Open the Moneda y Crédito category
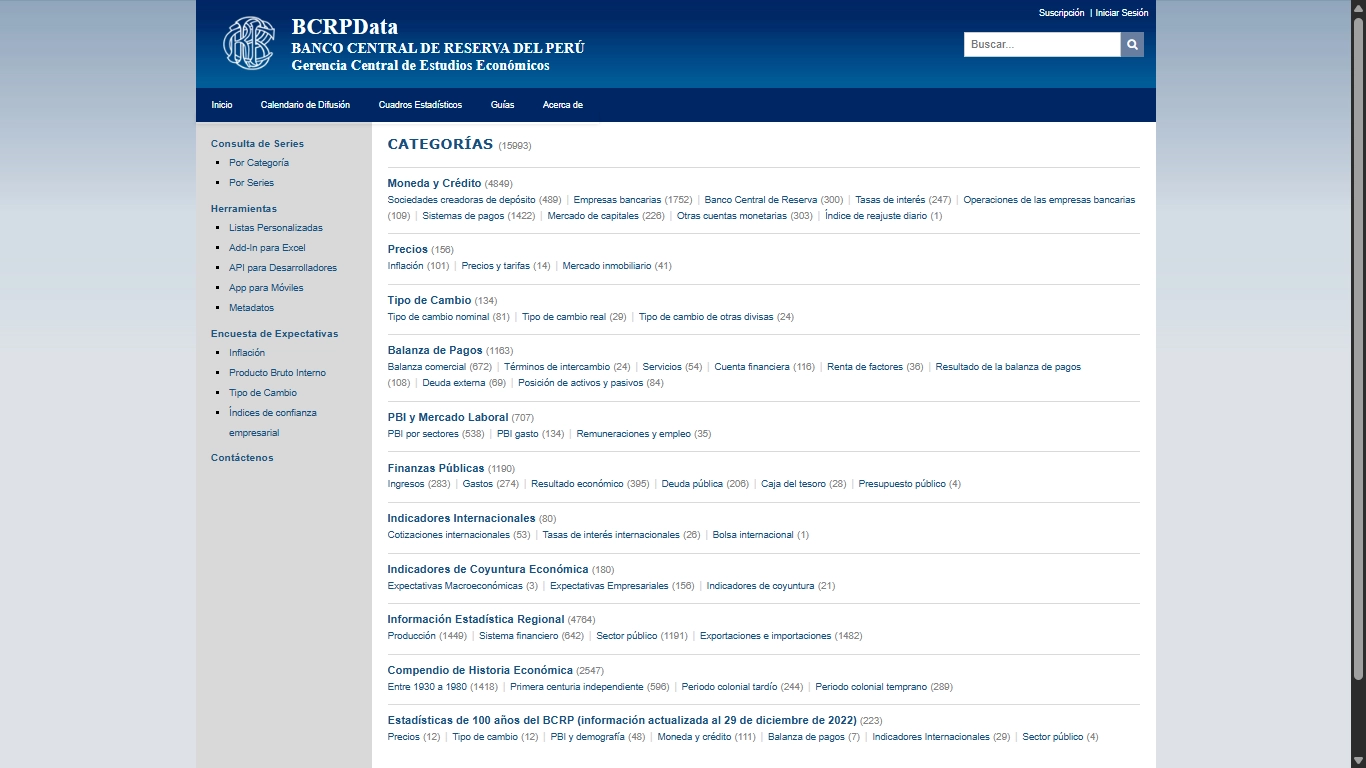Viewport: 1366px width, 768px height. (x=434, y=183)
